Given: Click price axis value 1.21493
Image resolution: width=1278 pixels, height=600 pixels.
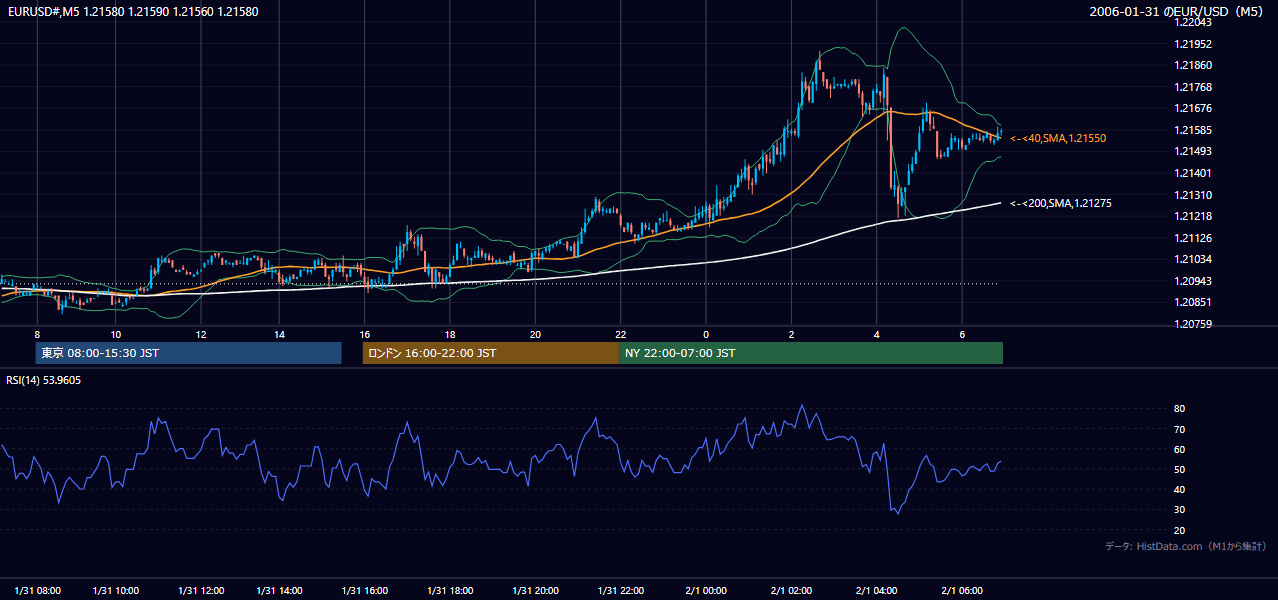Looking at the screenshot, I should [1194, 151].
